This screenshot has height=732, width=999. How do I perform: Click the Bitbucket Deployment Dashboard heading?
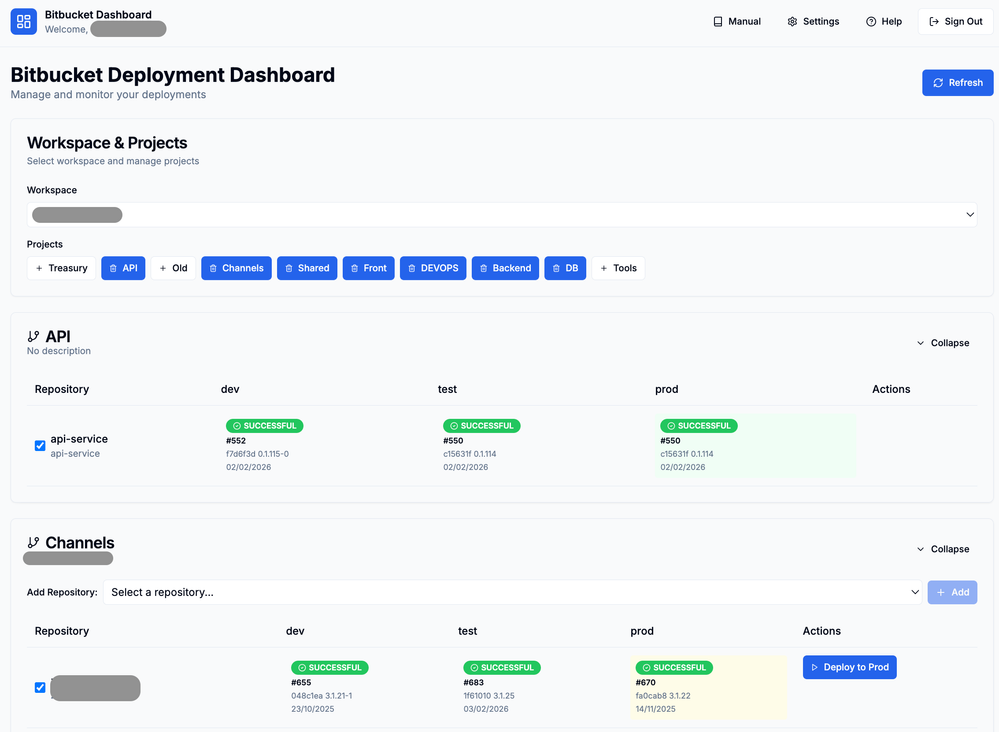pos(173,75)
